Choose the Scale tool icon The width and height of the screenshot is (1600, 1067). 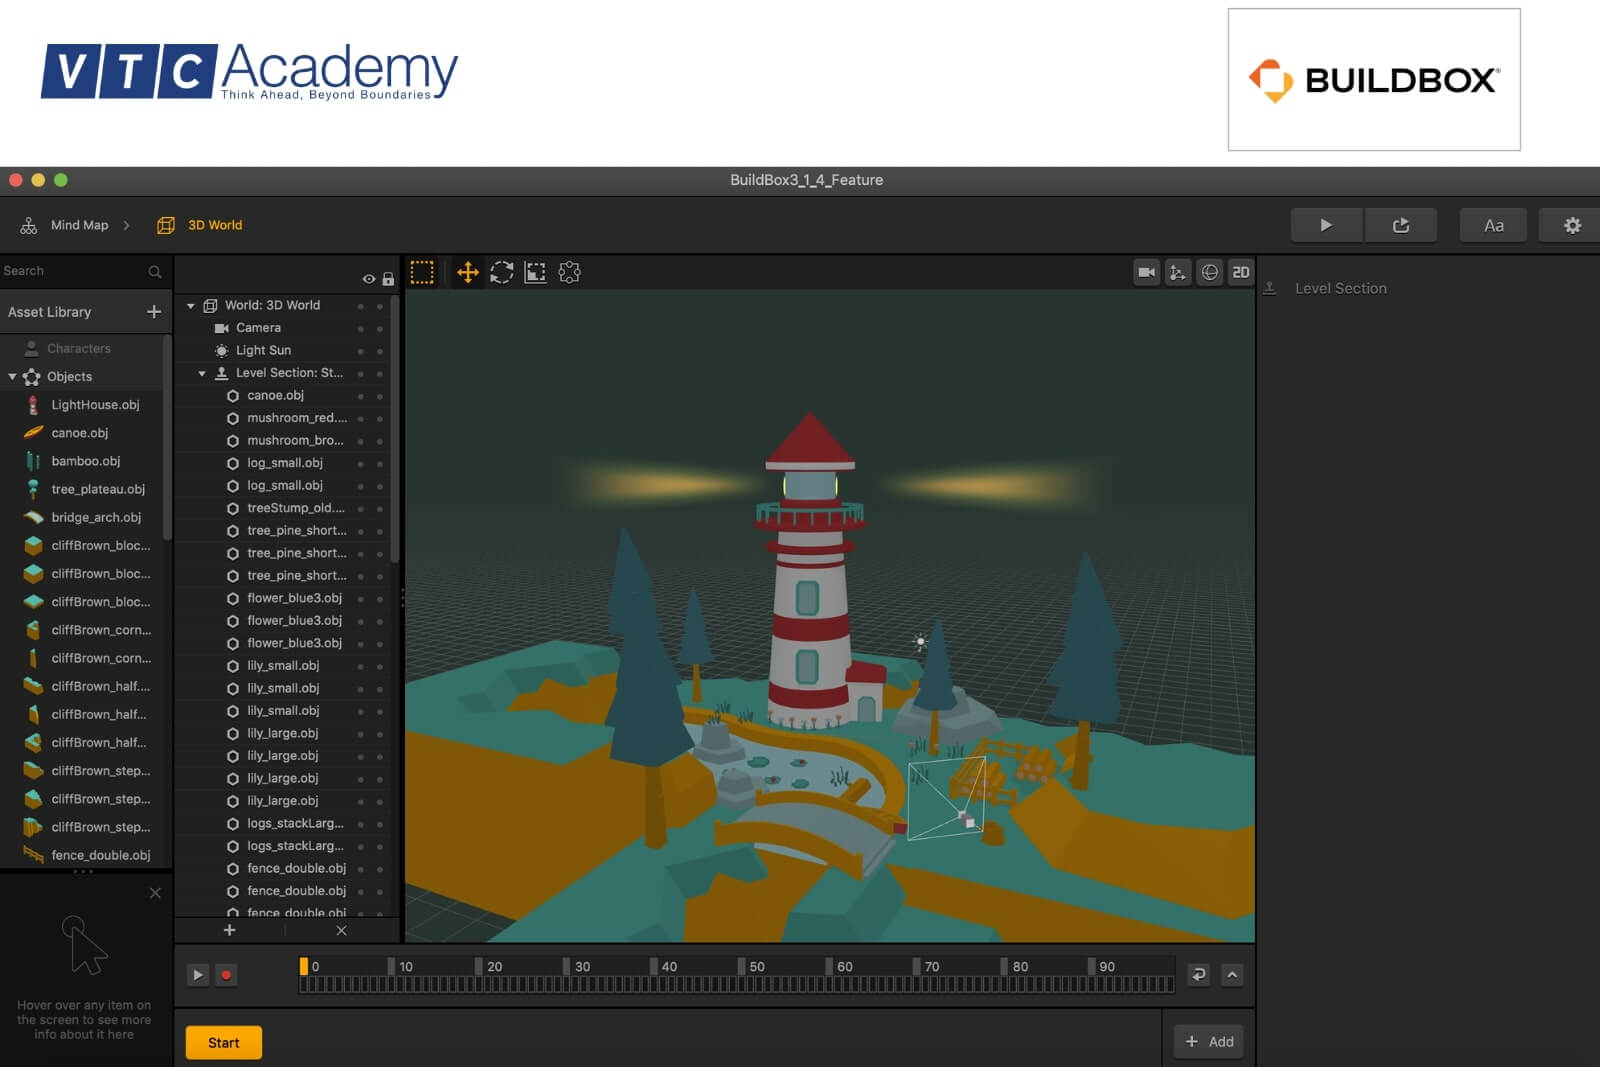[536, 272]
